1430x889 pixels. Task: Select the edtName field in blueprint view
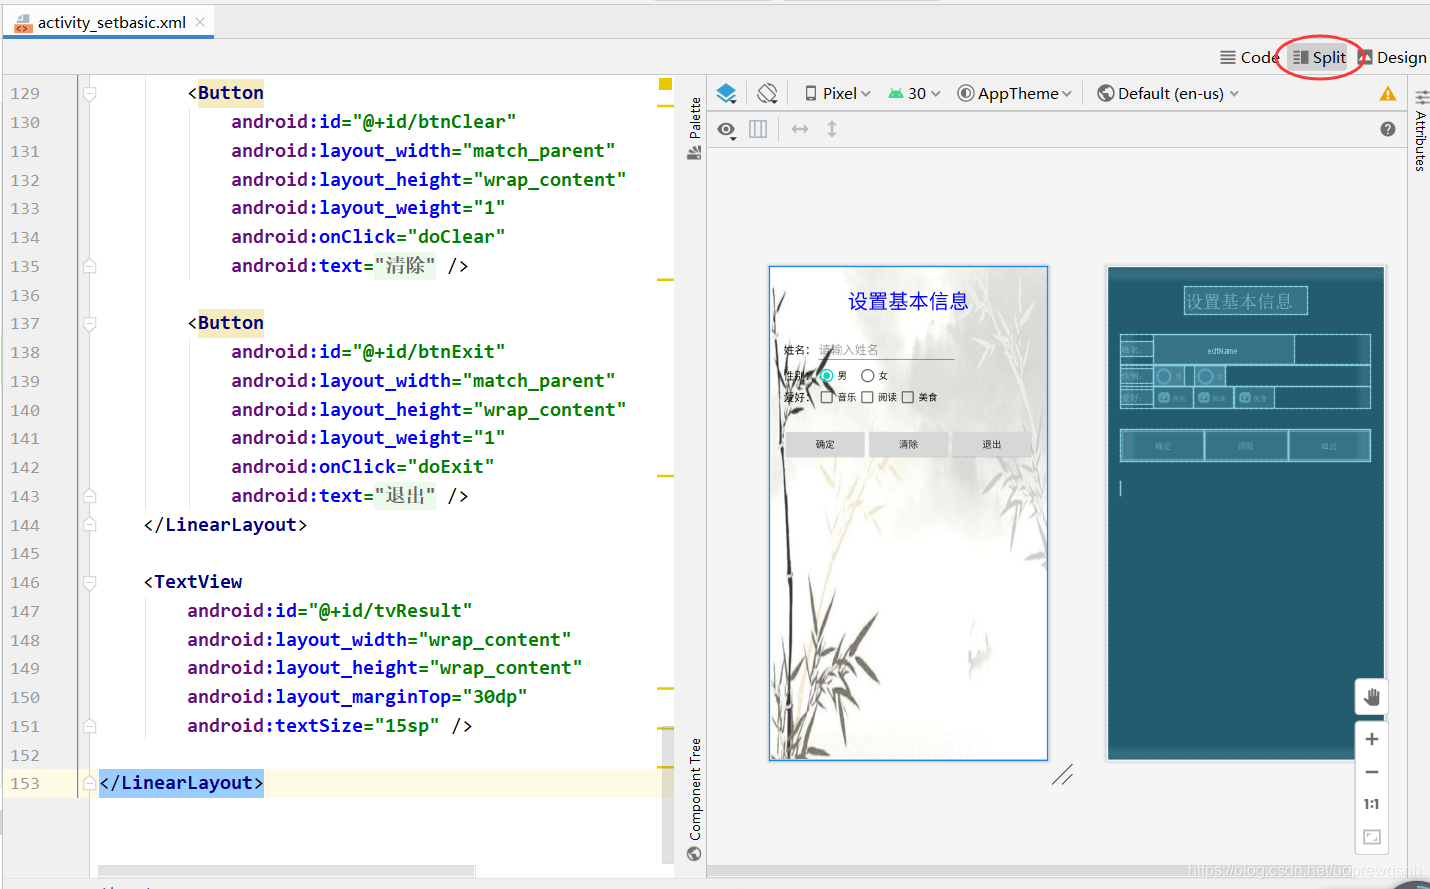click(1223, 350)
